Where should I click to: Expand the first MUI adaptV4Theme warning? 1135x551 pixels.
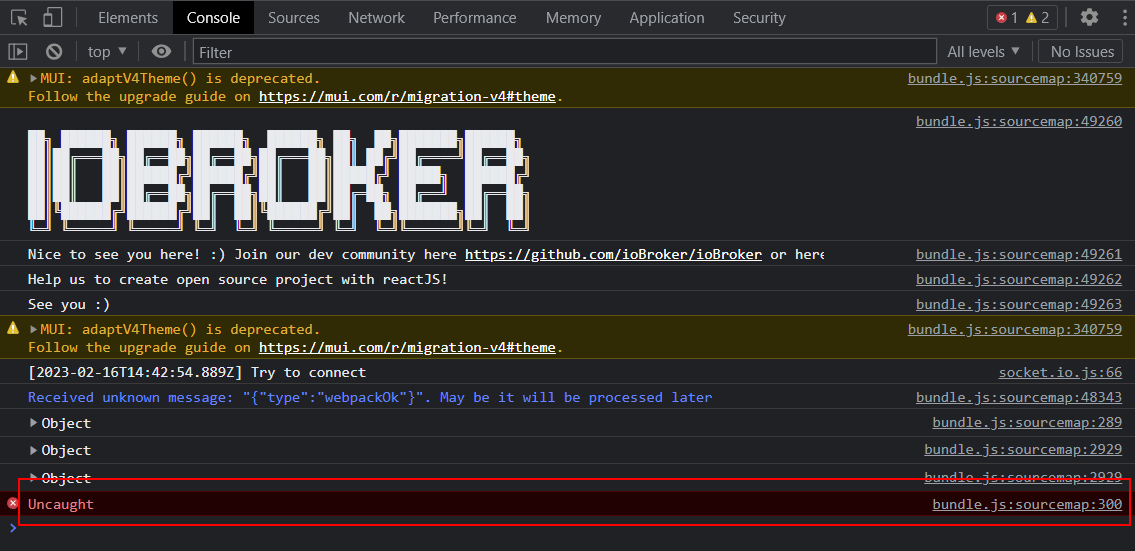(33, 78)
